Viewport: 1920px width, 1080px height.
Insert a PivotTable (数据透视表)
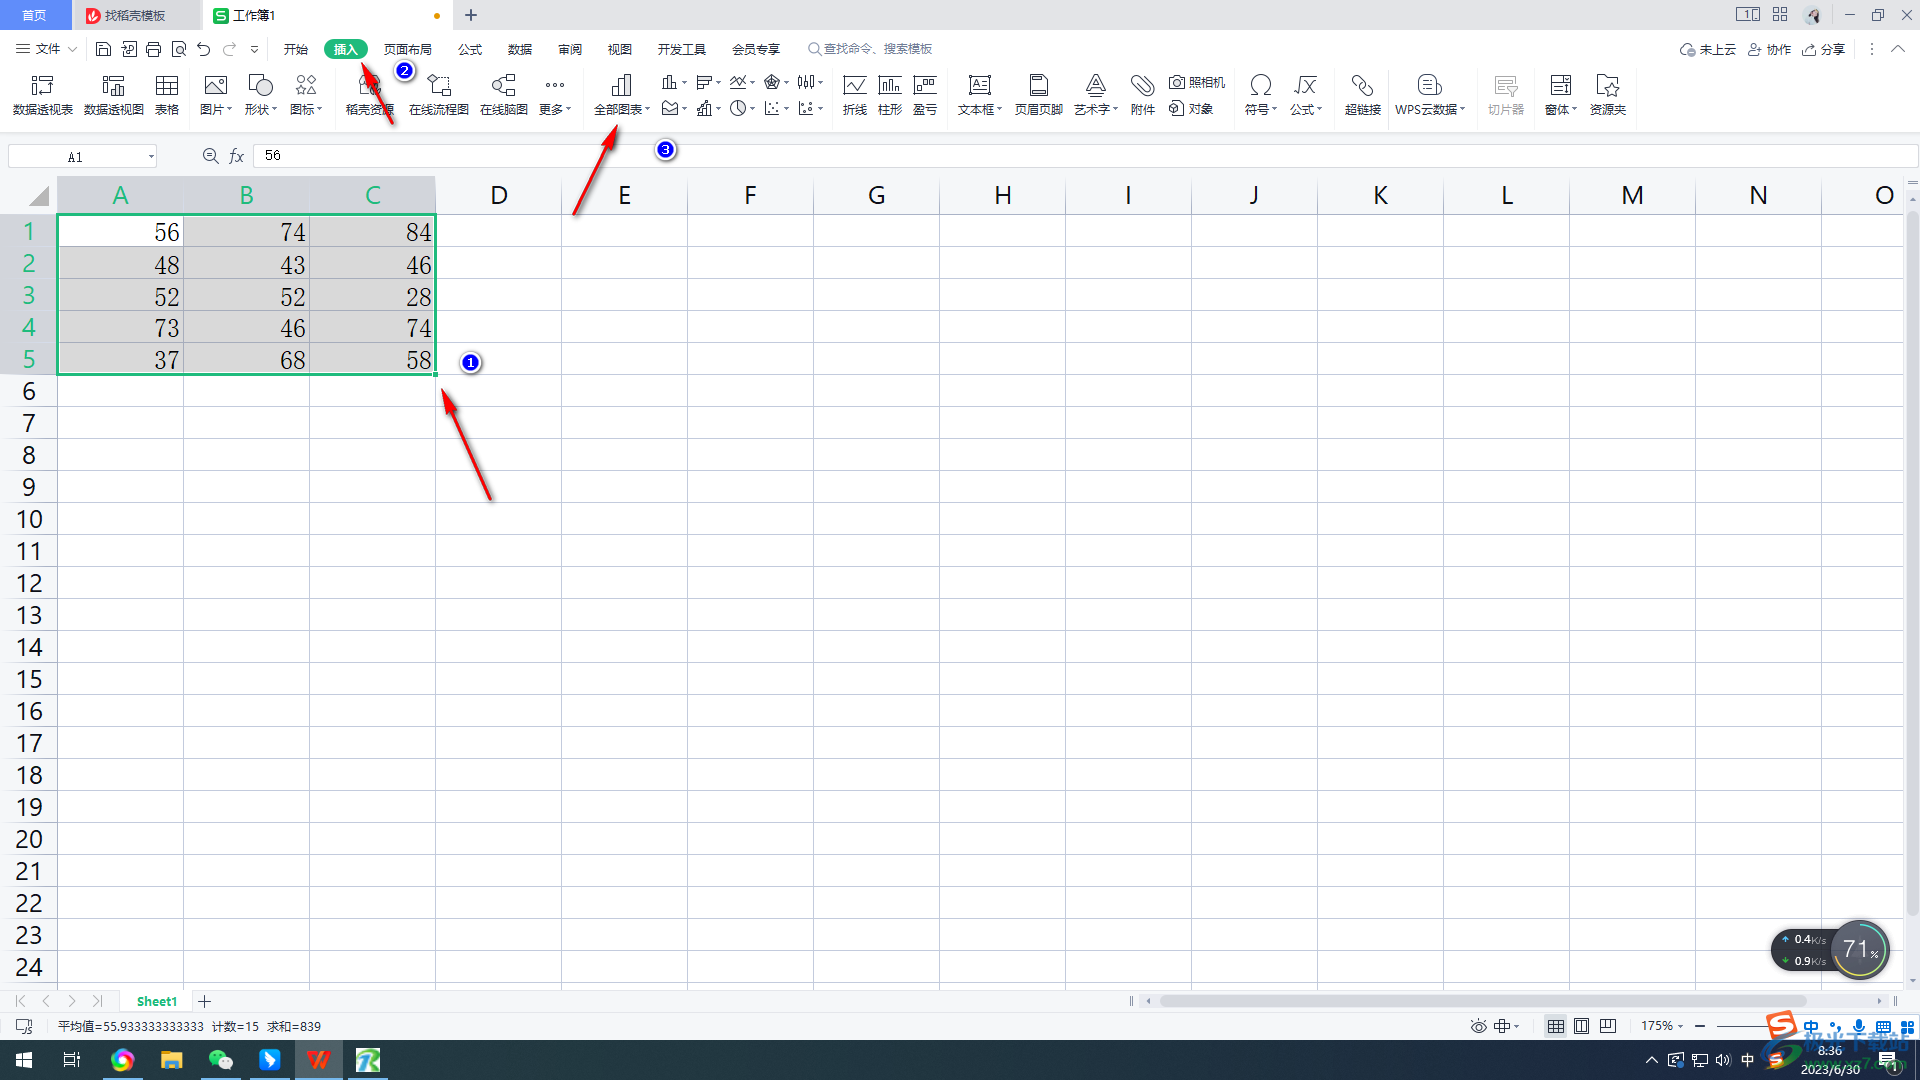point(42,95)
